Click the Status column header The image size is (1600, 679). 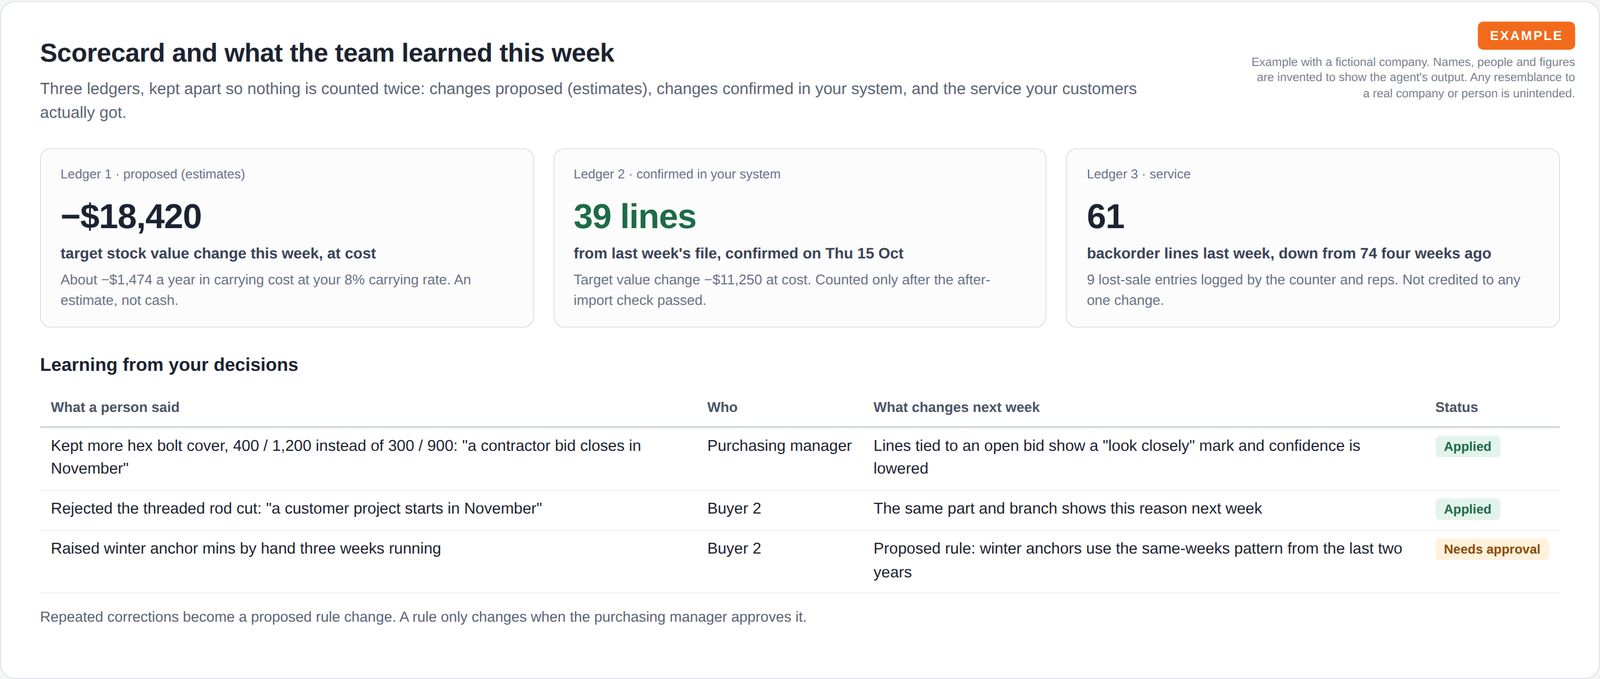[x=1456, y=407]
